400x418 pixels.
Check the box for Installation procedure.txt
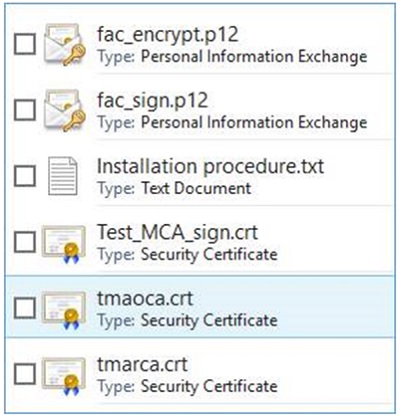coord(25,176)
